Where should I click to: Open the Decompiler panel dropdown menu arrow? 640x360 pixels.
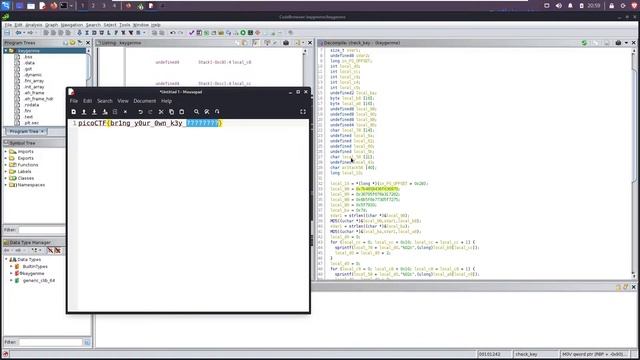(x=626, y=42)
